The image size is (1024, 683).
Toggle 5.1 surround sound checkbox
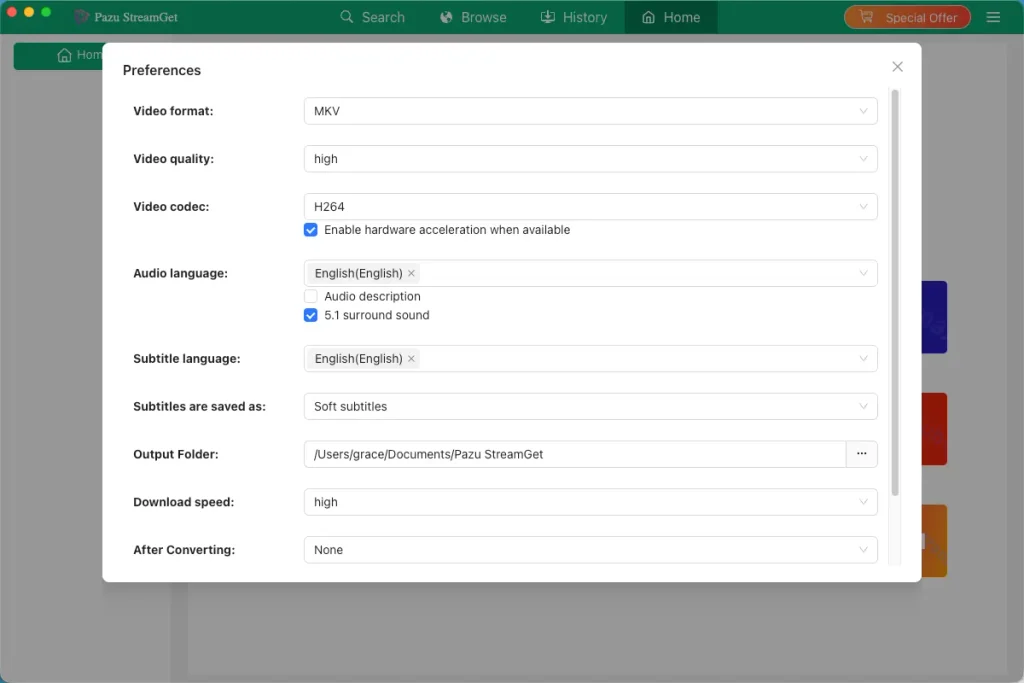pyautogui.click(x=311, y=315)
